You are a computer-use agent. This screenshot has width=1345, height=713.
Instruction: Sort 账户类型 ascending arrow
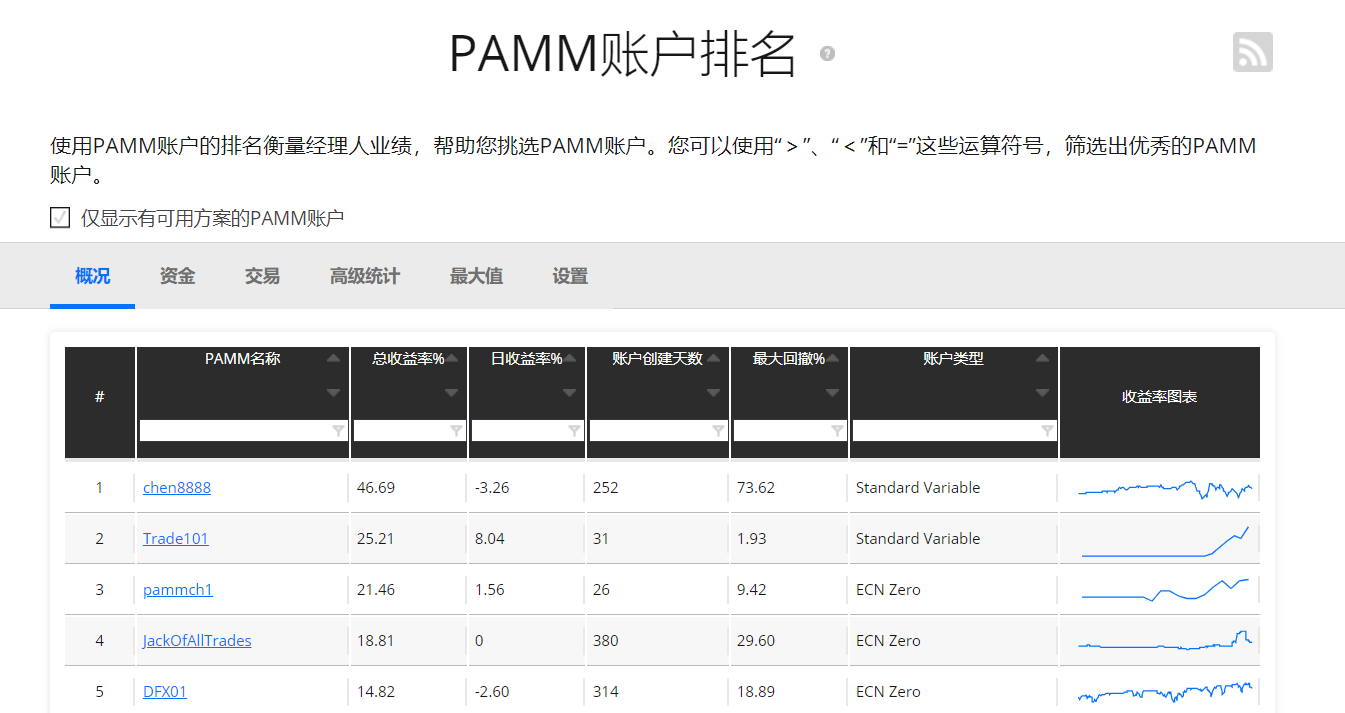[1042, 358]
